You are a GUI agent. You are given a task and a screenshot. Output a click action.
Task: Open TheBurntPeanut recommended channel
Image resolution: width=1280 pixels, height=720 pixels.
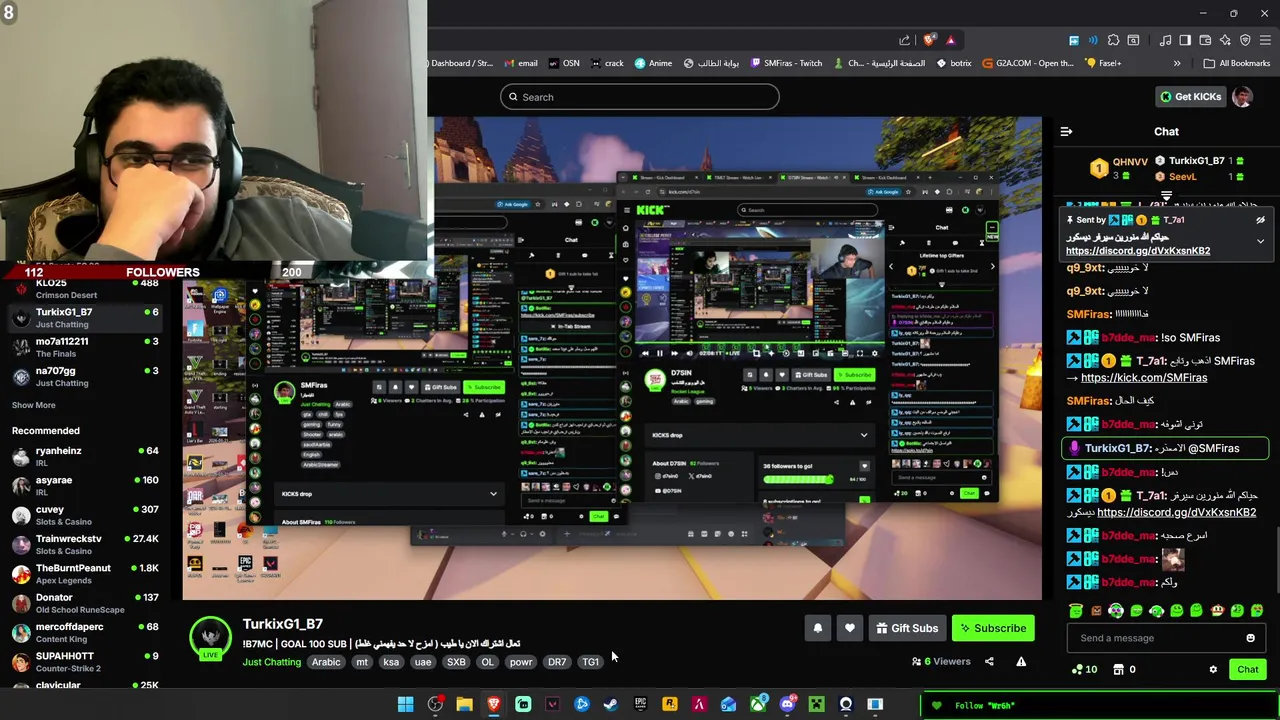click(x=85, y=573)
